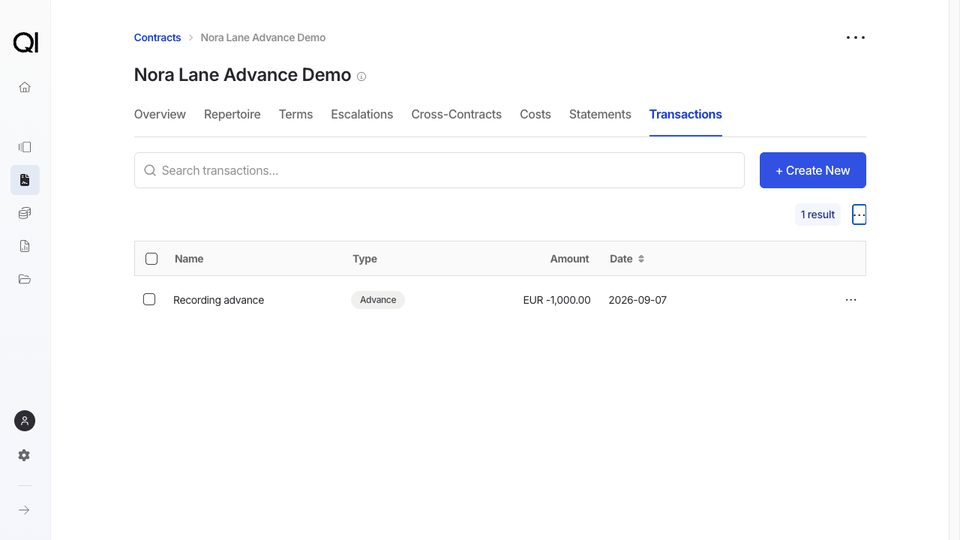Tick the select-all checkbox in header
Screen dimensions: 960x540
pos(151,259)
